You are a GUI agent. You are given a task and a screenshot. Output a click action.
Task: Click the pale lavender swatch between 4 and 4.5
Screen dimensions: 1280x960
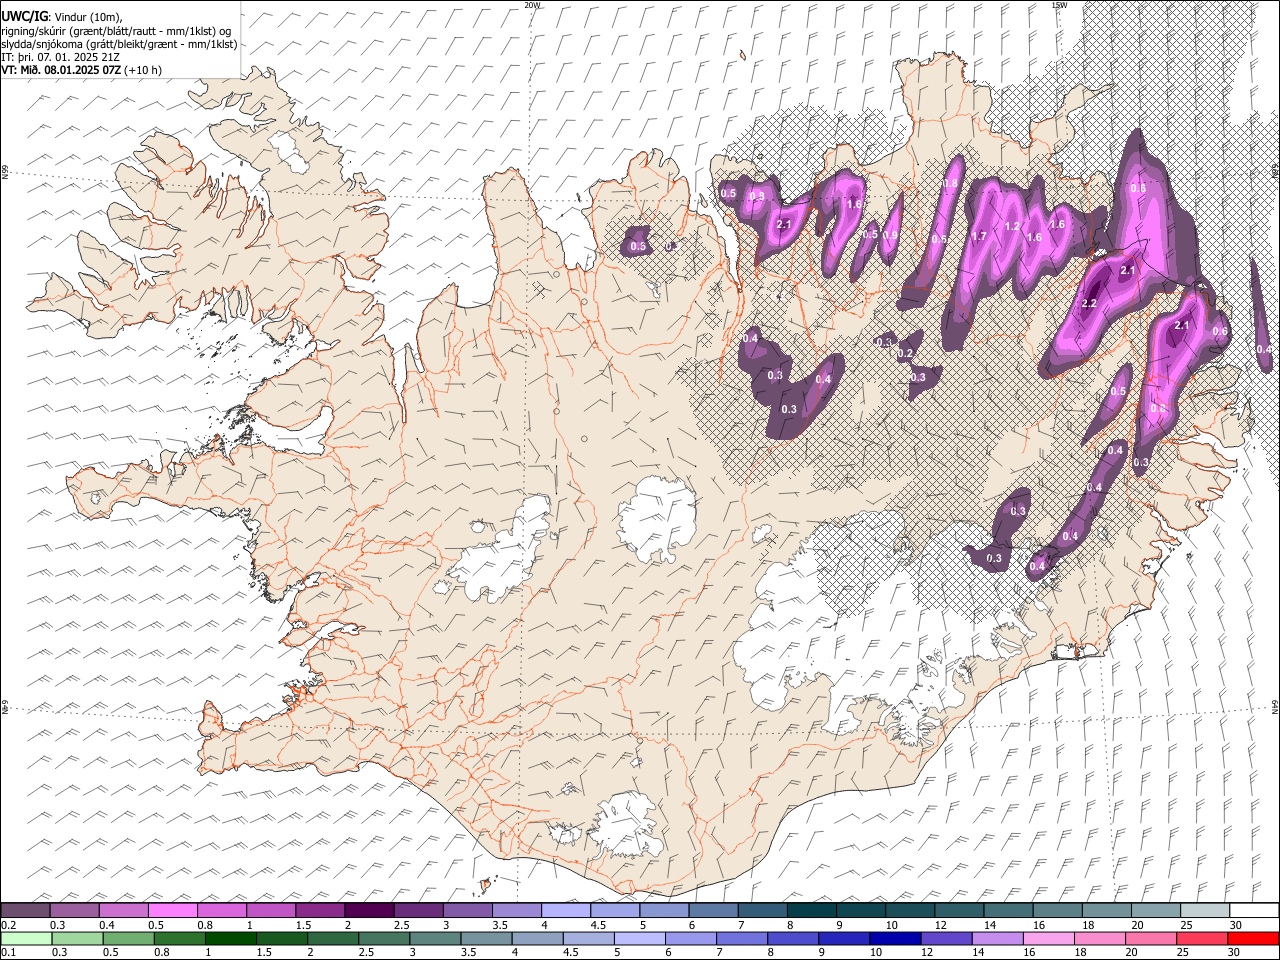coord(565,910)
